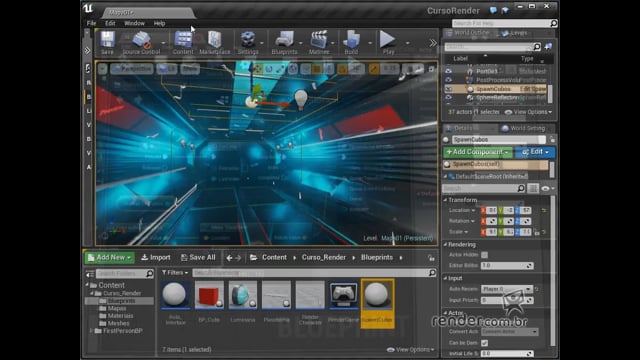Open Details property matrix grid icon

(533, 188)
